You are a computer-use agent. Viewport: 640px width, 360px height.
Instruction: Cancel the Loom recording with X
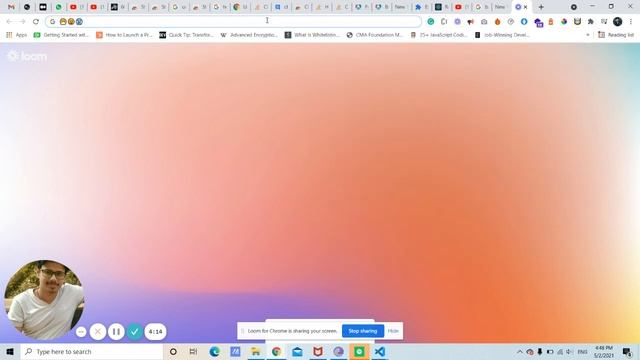pyautogui.click(x=98, y=331)
